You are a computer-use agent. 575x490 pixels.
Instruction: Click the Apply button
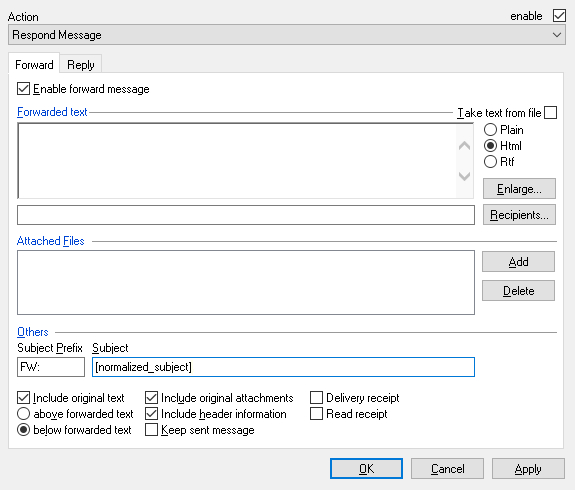528,468
